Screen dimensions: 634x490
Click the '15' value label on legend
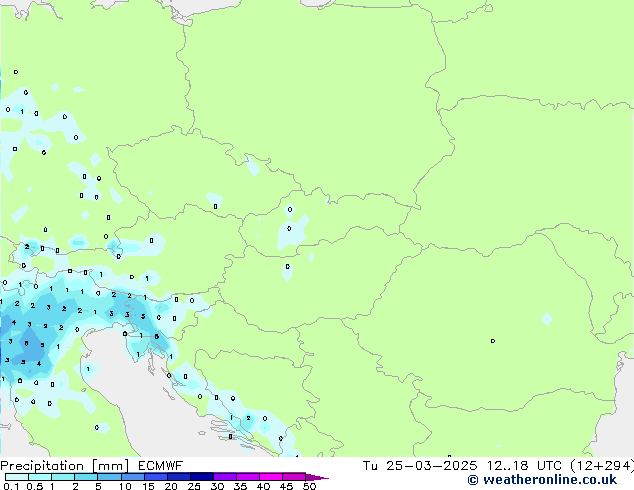click(x=148, y=486)
